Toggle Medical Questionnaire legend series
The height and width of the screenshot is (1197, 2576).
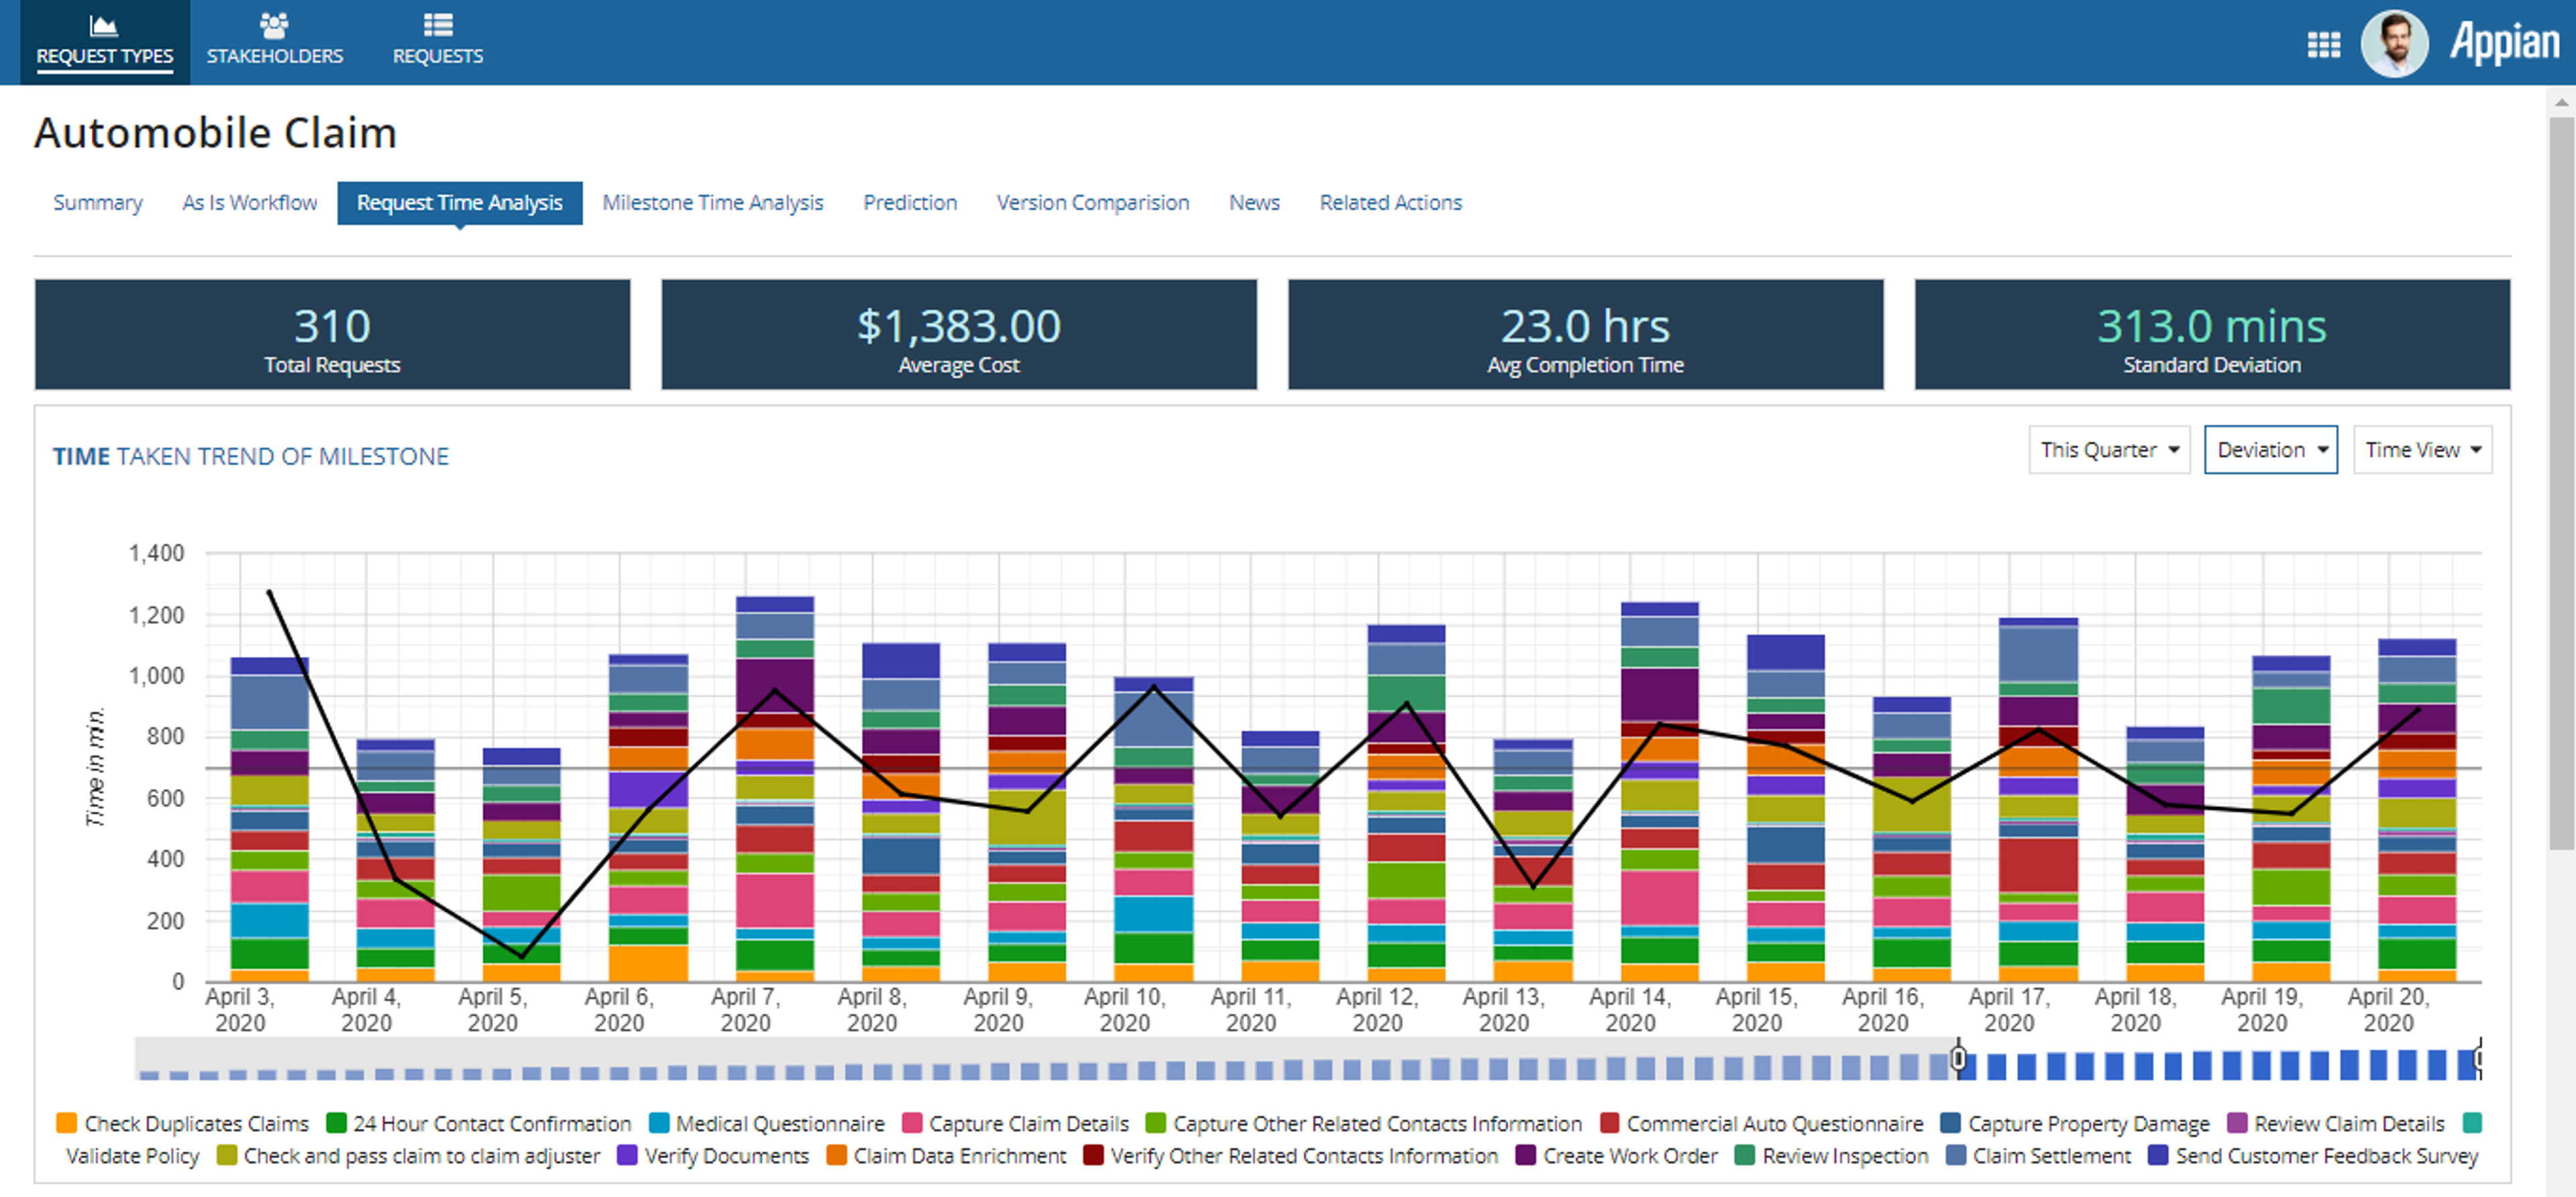[766, 1123]
